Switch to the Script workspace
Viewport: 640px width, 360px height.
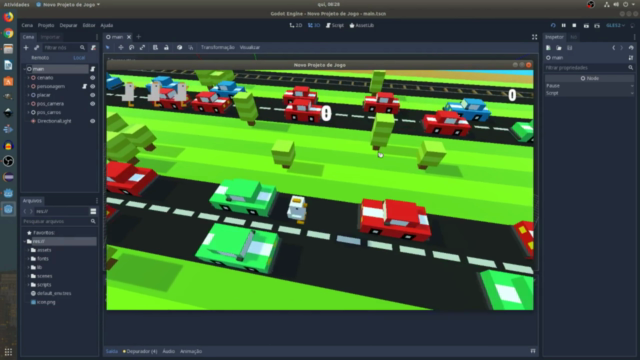pyautogui.click(x=335, y=25)
